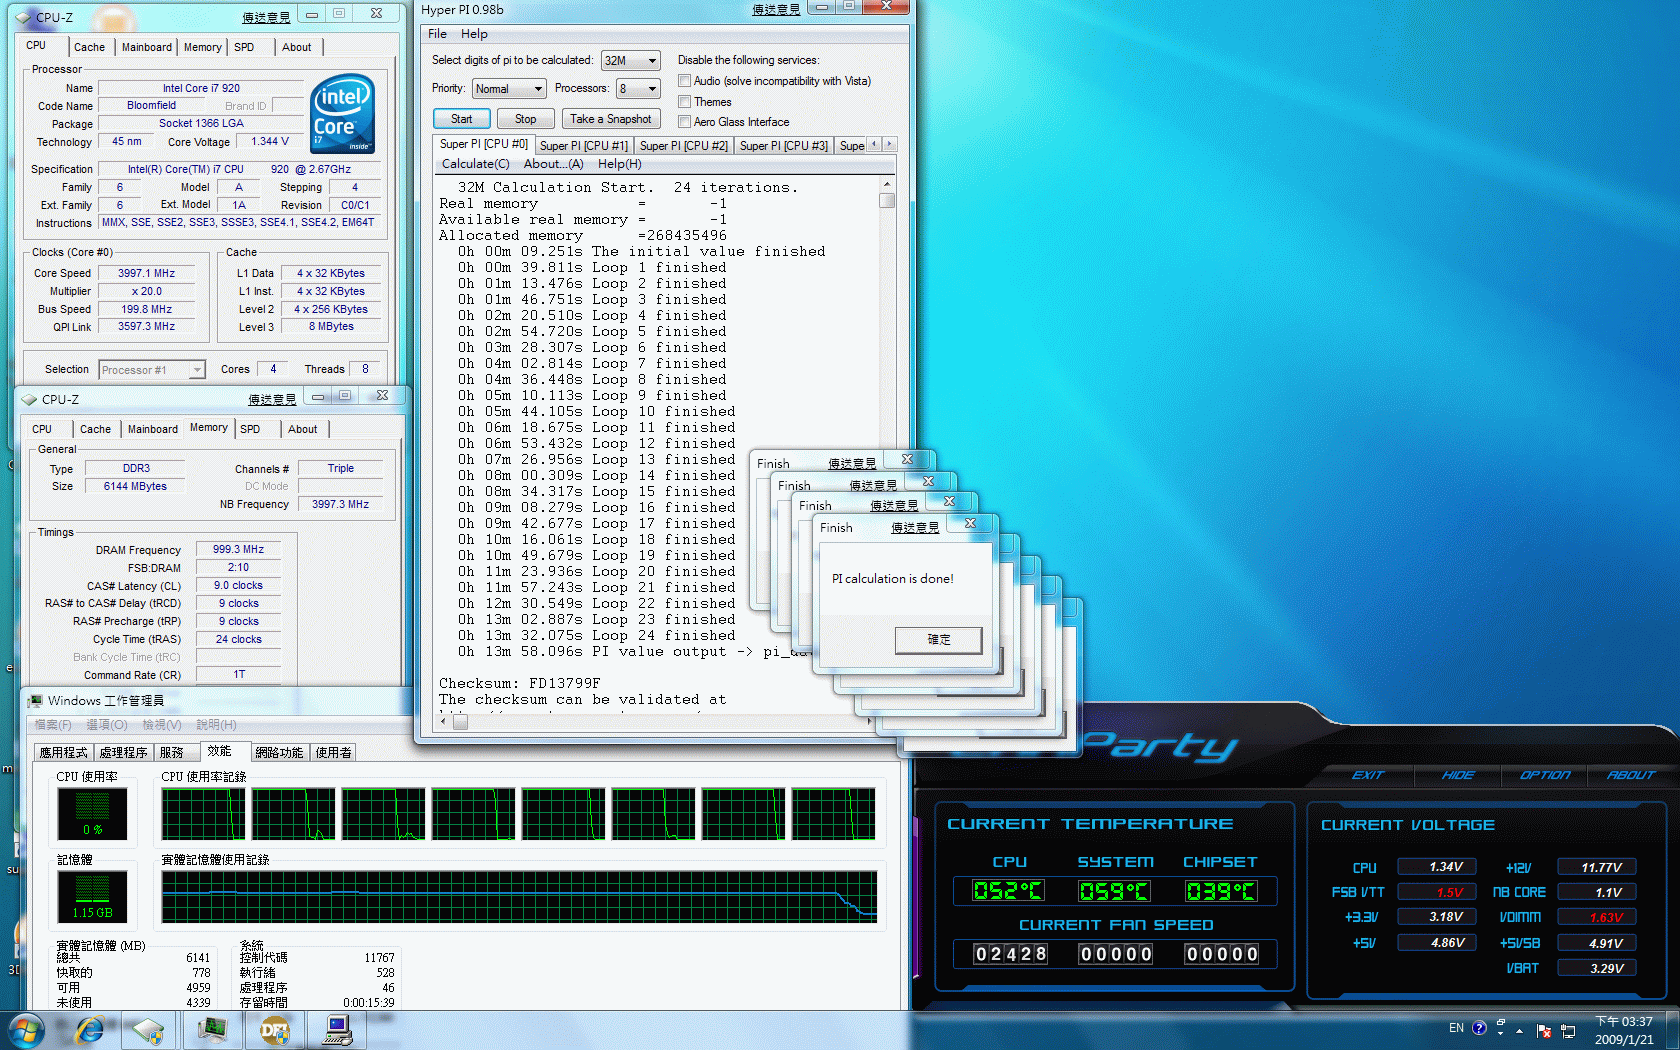Open the Hyper PI File menu

[438, 34]
